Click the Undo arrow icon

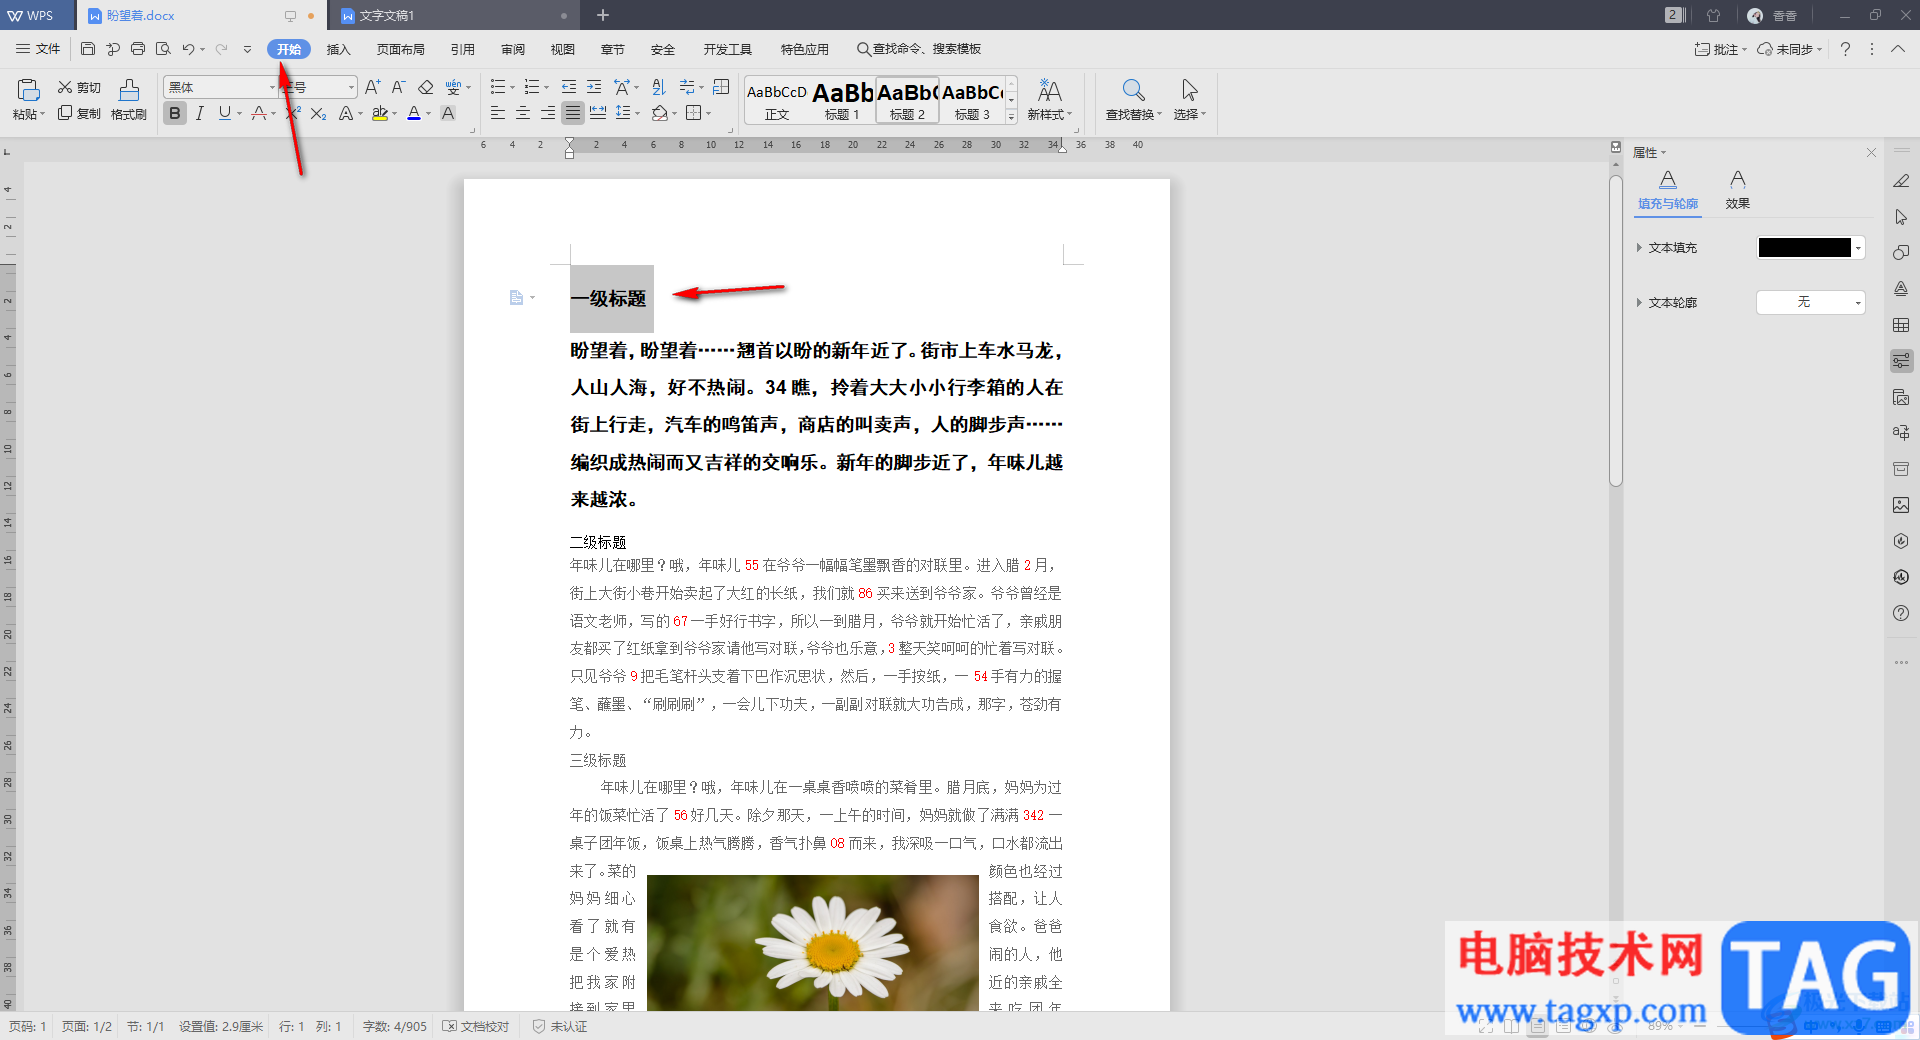point(188,49)
